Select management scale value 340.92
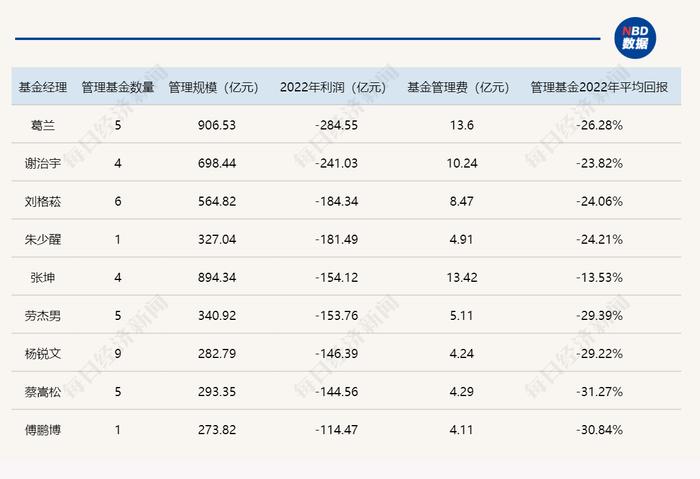The image size is (700, 479). [x=217, y=316]
